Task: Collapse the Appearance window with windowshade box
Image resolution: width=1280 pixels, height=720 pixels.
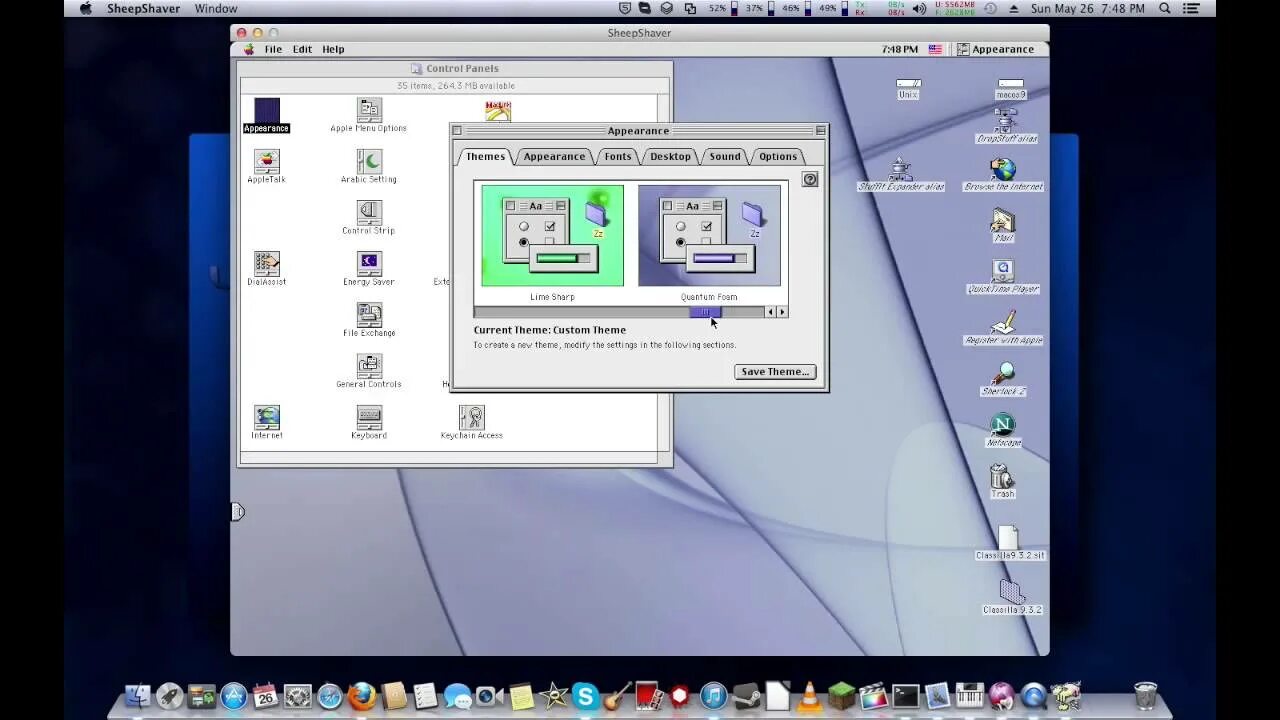Action: [x=820, y=131]
